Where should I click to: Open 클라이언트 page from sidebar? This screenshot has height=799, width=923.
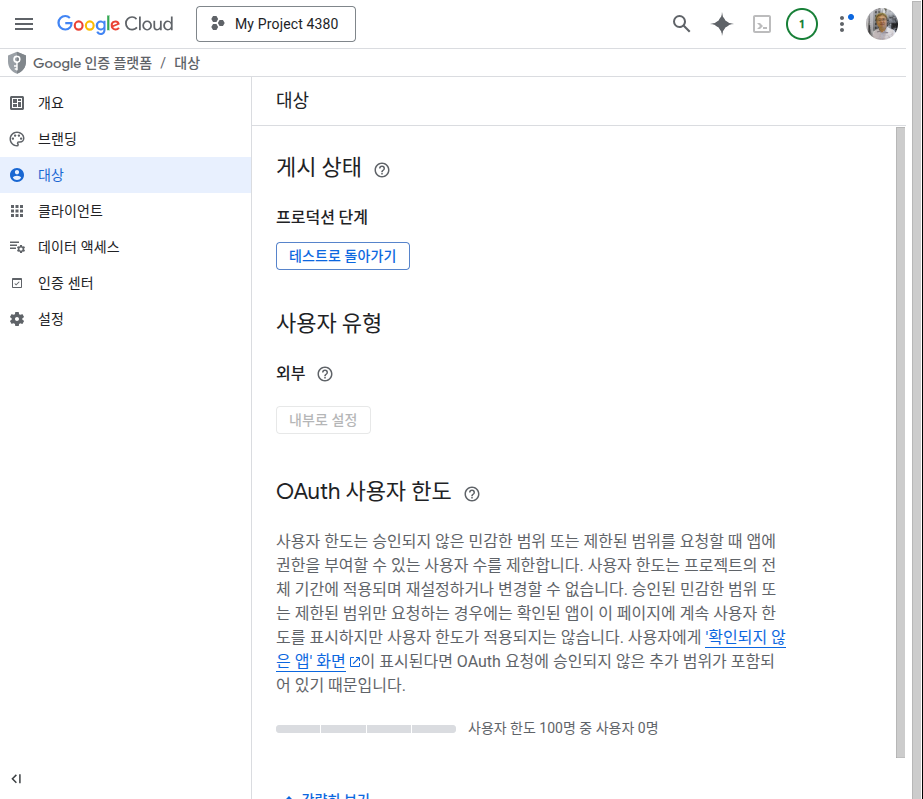click(x=70, y=211)
